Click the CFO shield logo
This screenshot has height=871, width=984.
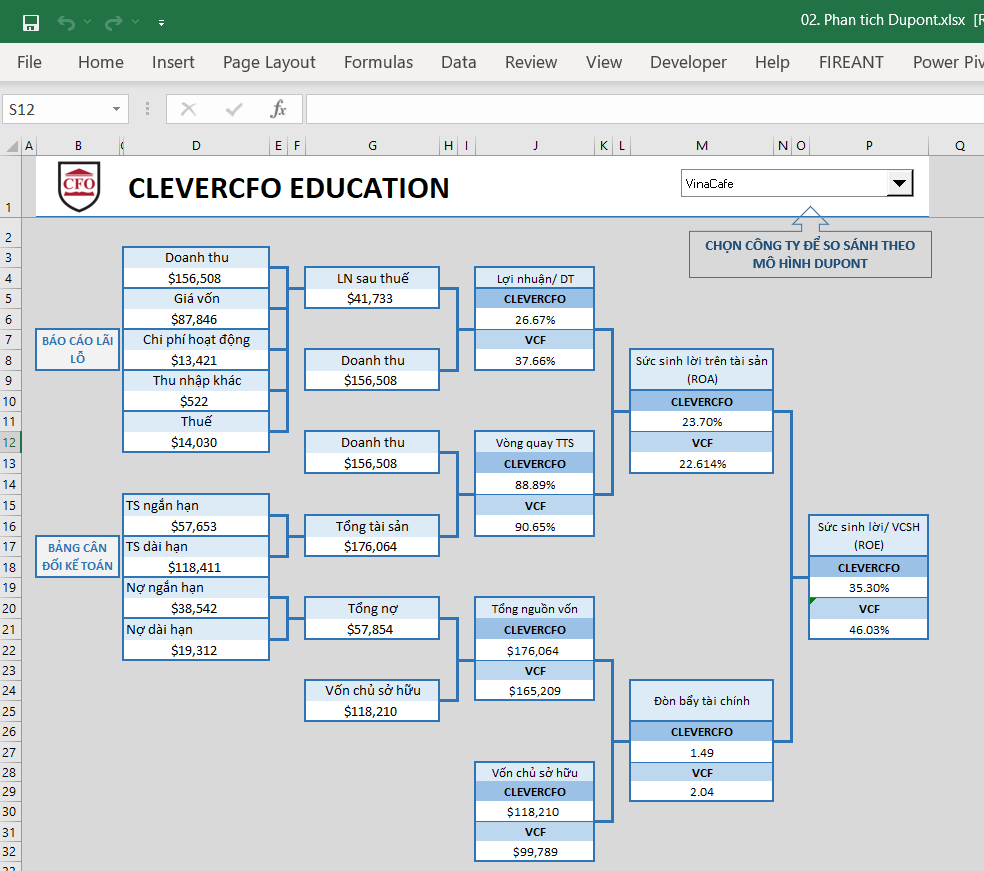tap(79, 186)
